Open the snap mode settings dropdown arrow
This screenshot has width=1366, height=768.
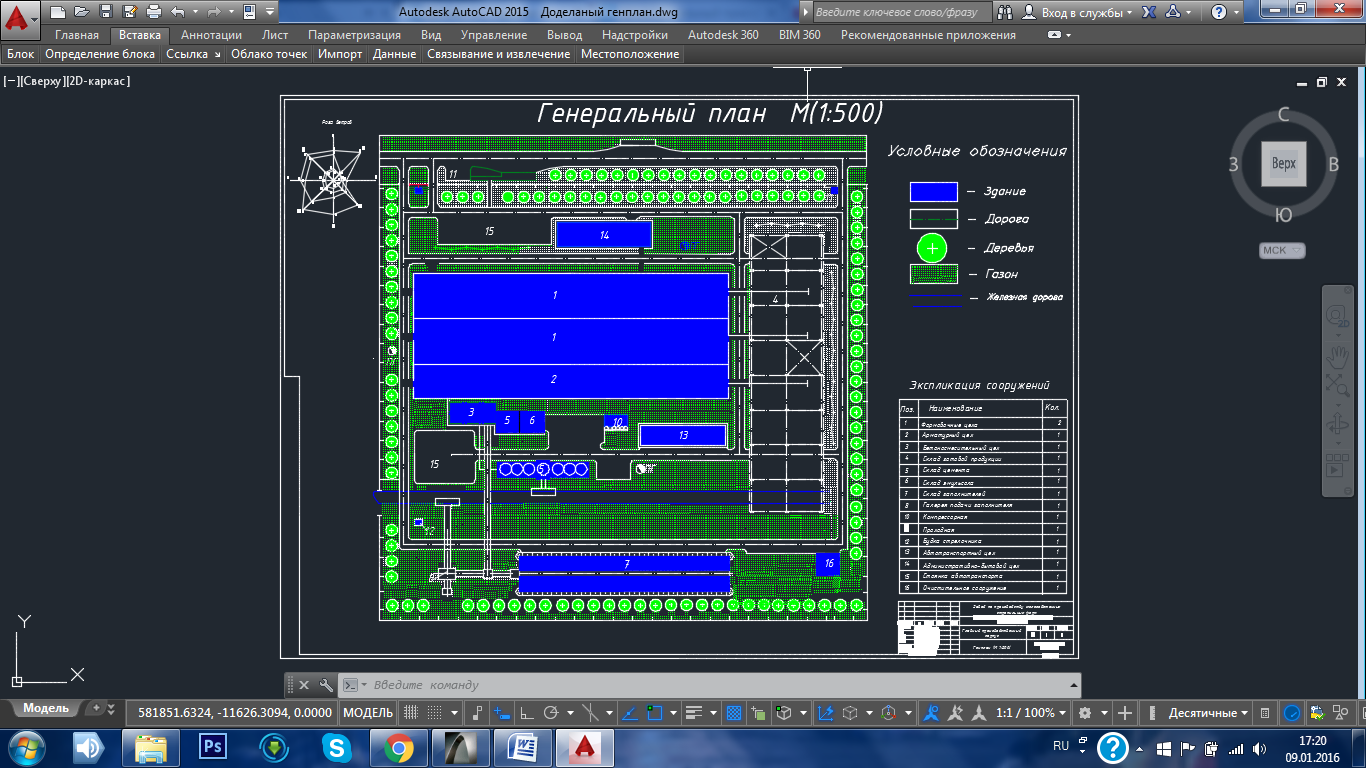point(454,713)
